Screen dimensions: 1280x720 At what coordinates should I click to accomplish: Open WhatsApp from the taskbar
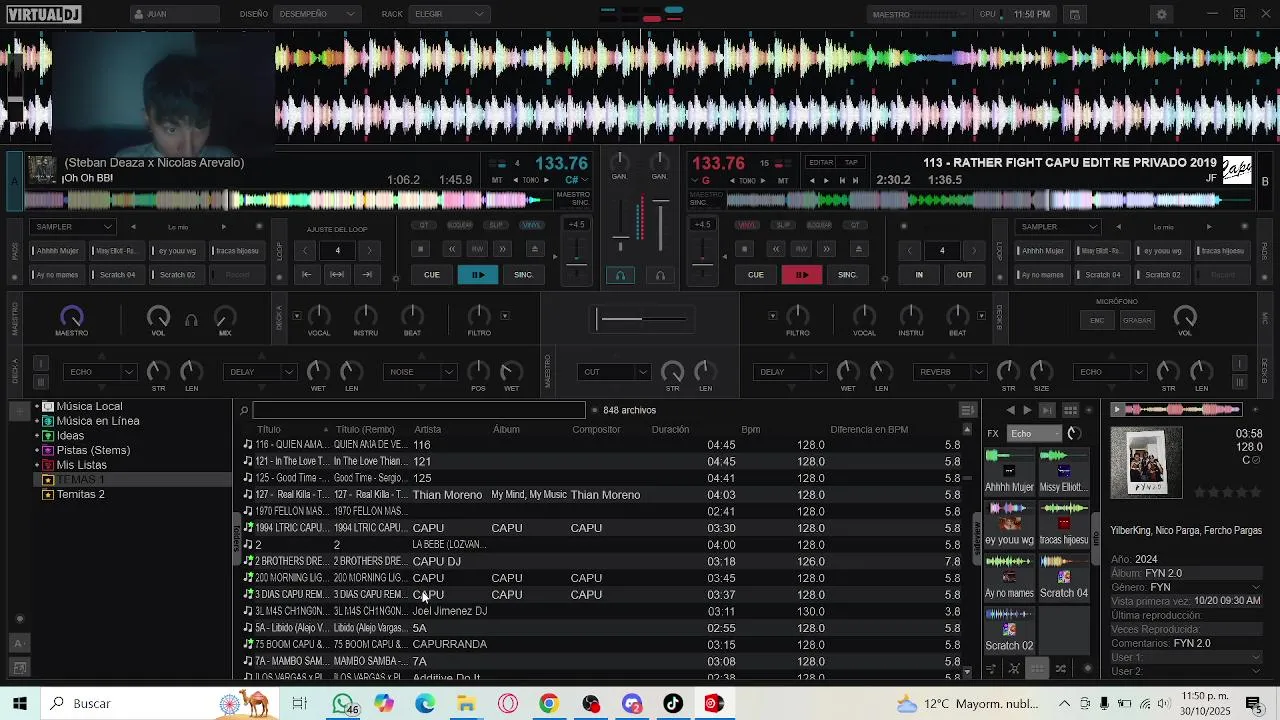click(x=344, y=704)
